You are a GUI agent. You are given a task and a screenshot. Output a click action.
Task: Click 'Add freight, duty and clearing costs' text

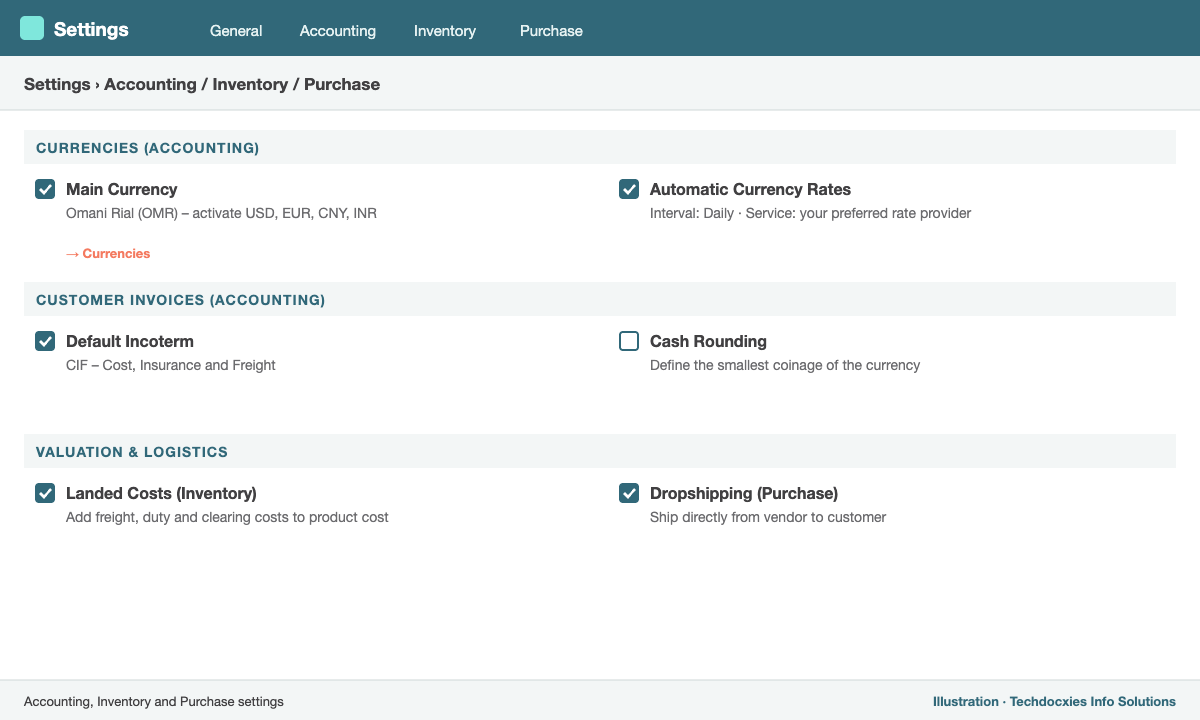(227, 517)
